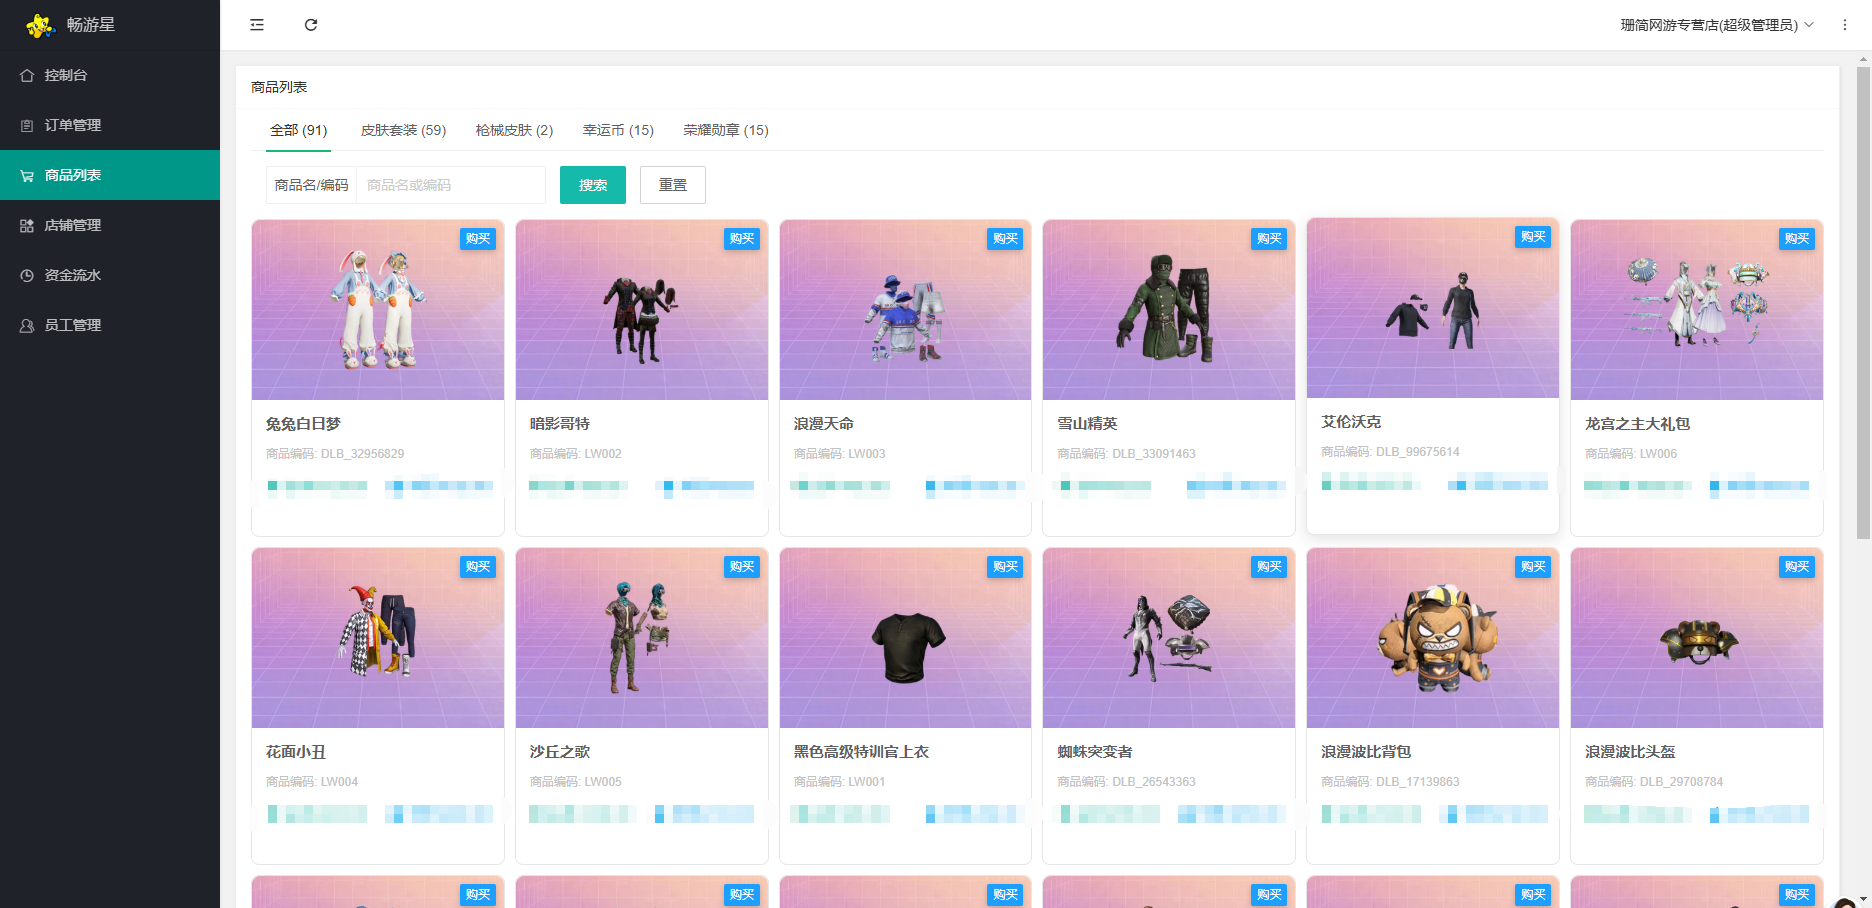Viewport: 1872px width, 908px height.
Task: Open the 黑色高级特训官上衣 product image
Action: pyautogui.click(x=905, y=638)
